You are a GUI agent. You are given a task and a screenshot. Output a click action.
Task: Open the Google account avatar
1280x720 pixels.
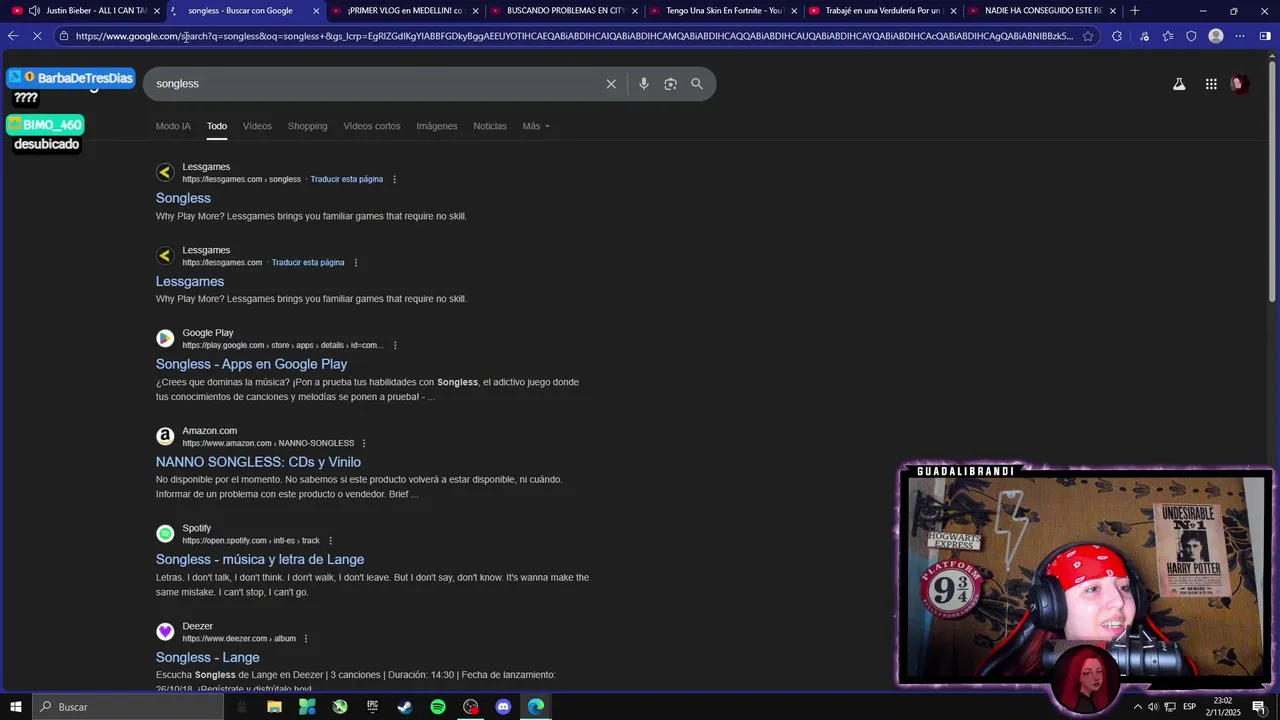1239,84
